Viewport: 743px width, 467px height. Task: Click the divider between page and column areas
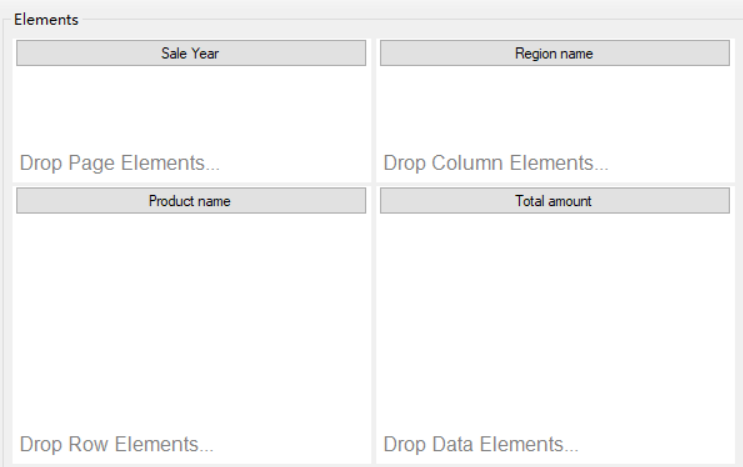(x=374, y=110)
